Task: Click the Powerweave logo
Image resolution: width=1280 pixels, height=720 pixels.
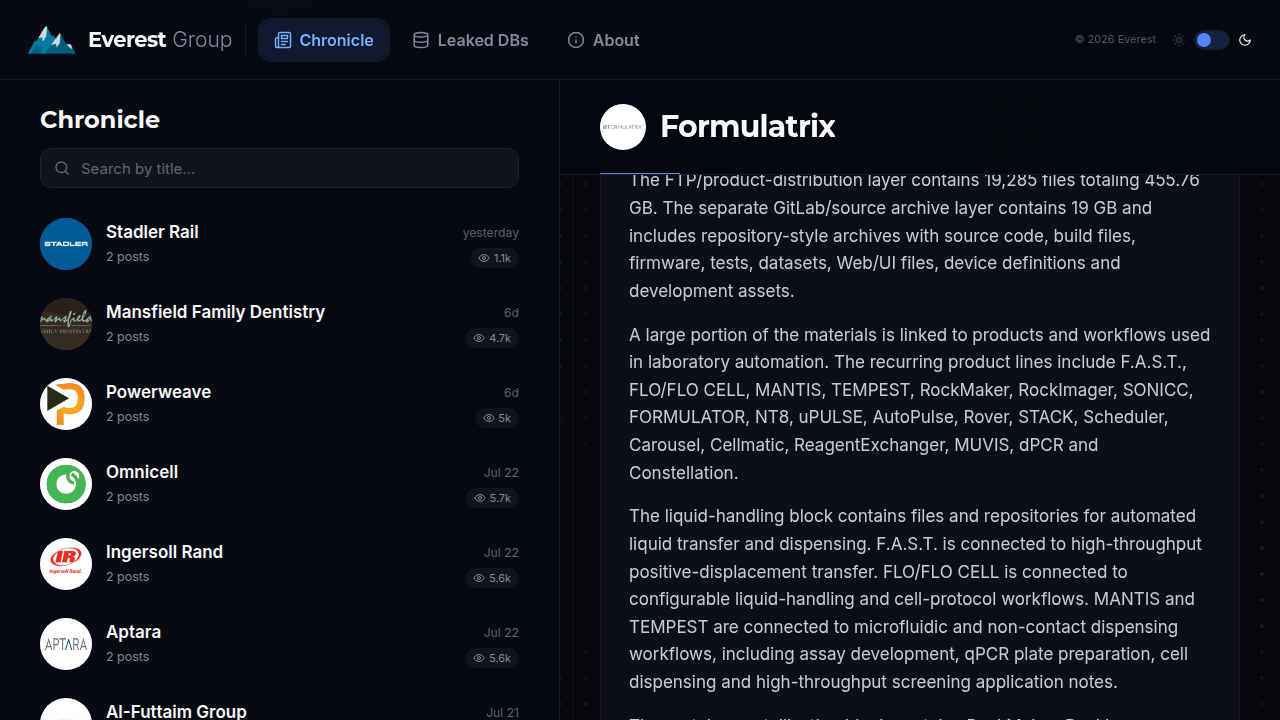Action: (x=66, y=404)
